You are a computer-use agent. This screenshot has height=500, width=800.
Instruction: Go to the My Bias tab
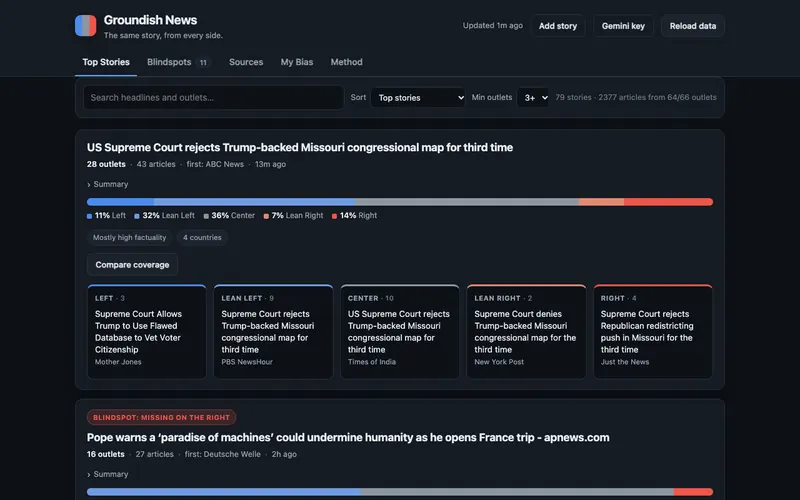click(x=297, y=62)
